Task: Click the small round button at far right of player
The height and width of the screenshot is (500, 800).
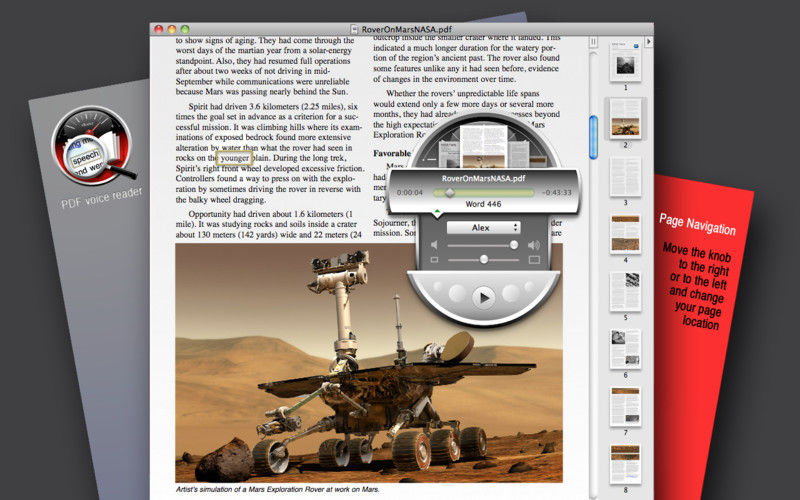Action: coord(530,286)
